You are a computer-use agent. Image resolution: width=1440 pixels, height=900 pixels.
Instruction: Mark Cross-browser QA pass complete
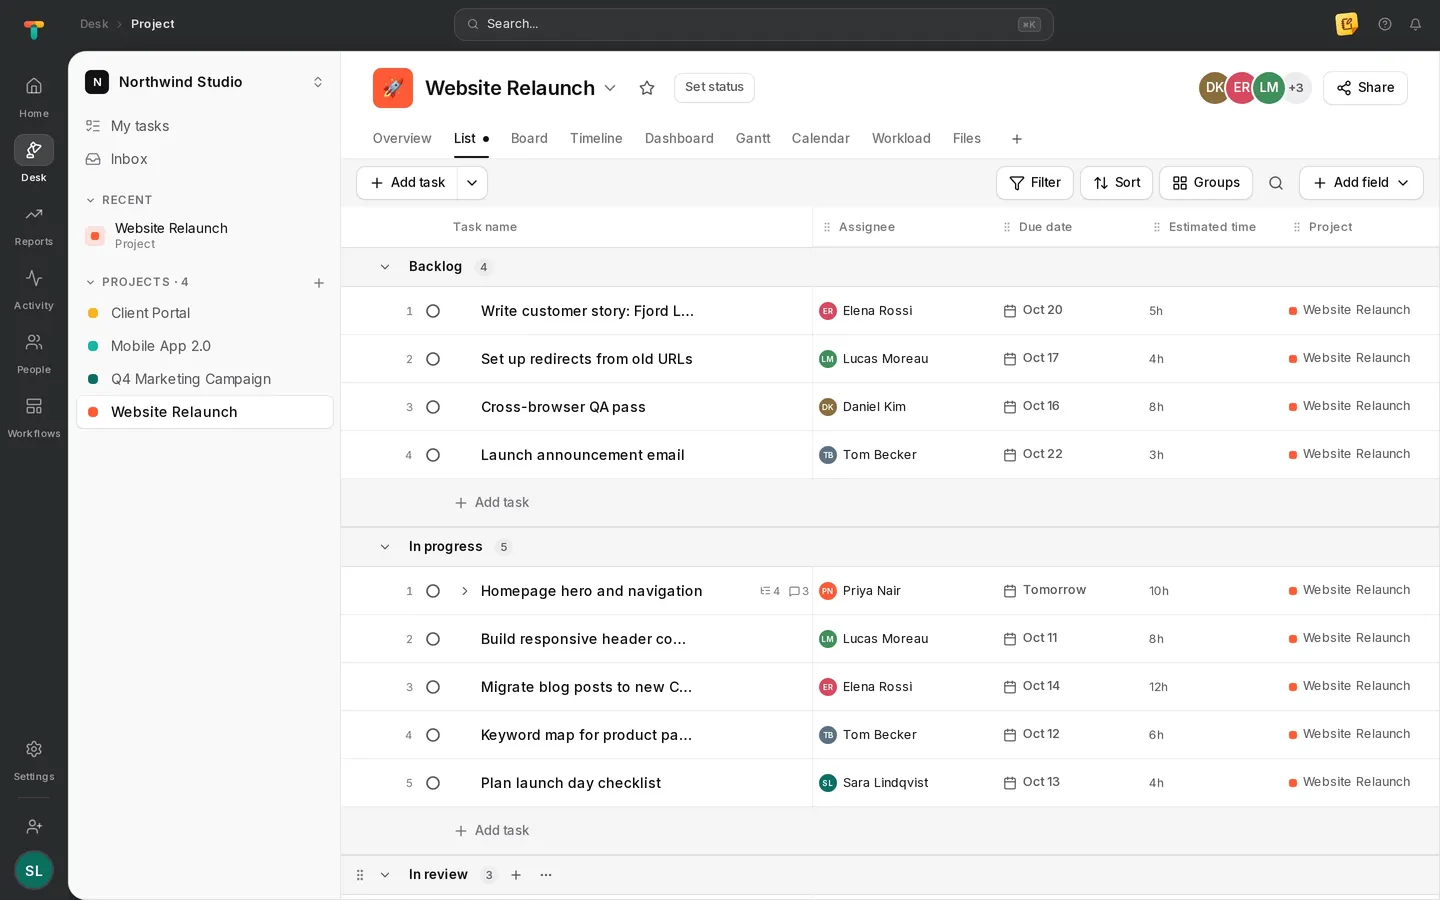tap(433, 407)
